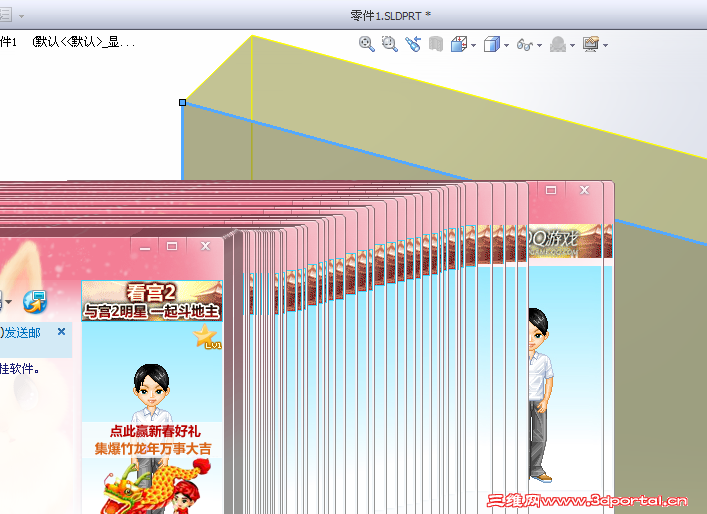
Task: Click the Display Style shaded cube icon
Action: click(x=491, y=44)
